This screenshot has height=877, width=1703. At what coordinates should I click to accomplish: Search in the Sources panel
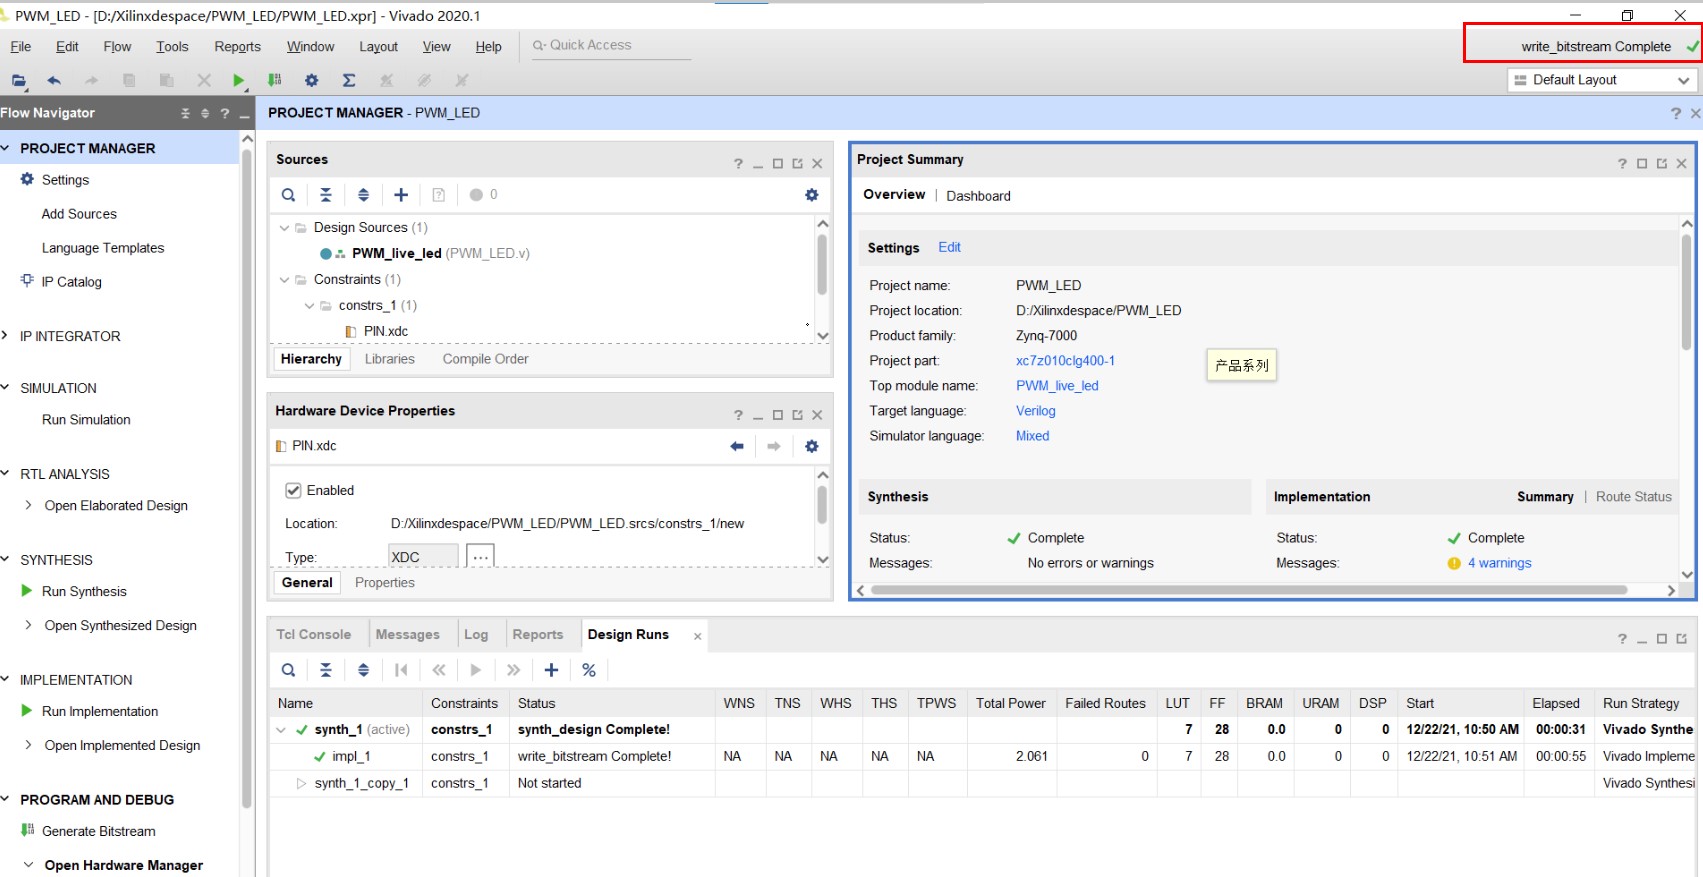click(x=288, y=195)
